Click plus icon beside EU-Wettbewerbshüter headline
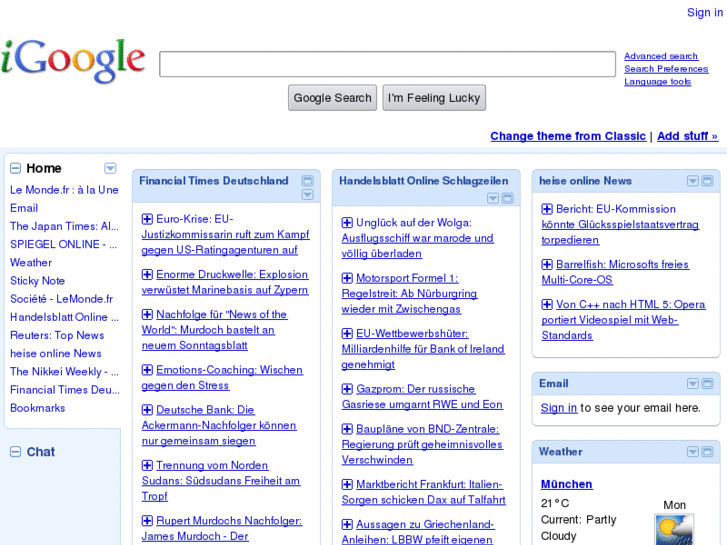 (x=347, y=333)
